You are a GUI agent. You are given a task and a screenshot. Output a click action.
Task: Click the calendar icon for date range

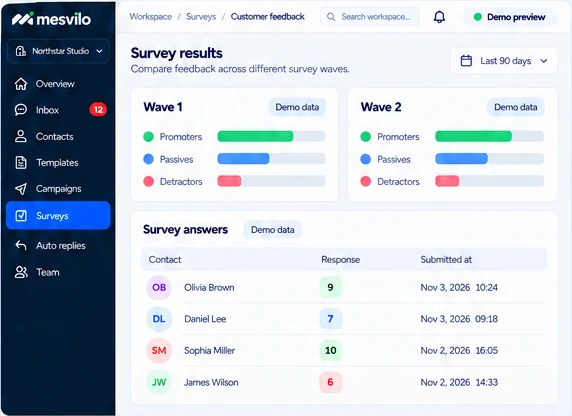coord(466,61)
